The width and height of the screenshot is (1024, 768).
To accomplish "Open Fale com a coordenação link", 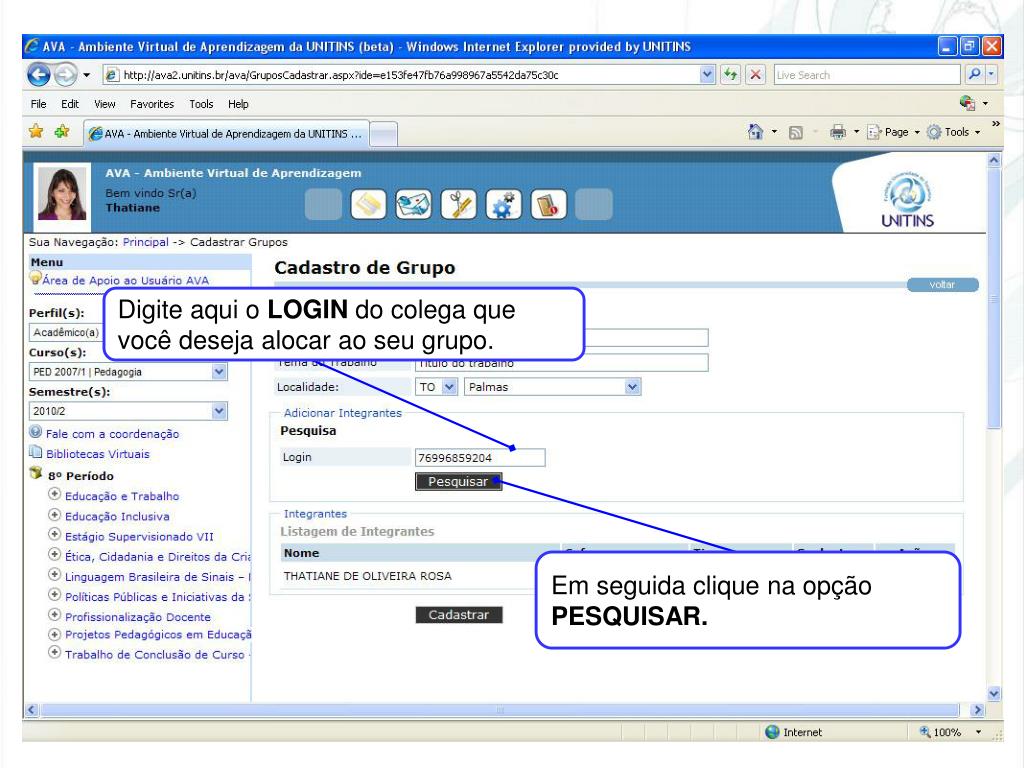I will coord(112,434).
